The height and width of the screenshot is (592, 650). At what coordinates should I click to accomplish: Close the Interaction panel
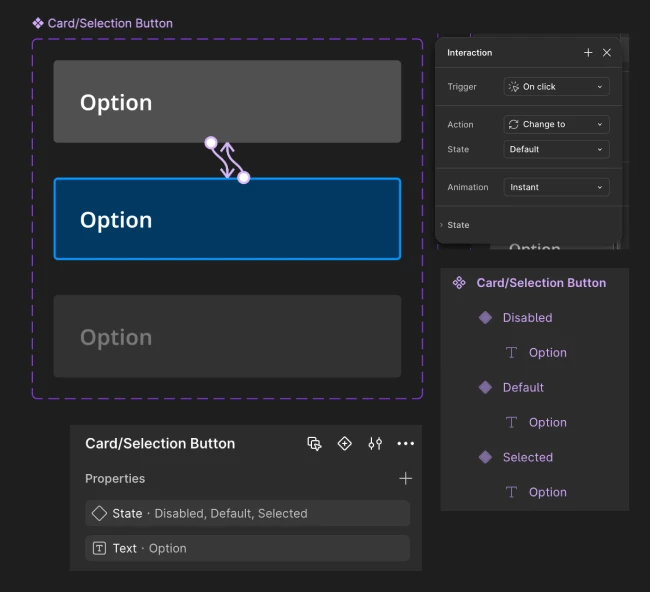(x=606, y=53)
